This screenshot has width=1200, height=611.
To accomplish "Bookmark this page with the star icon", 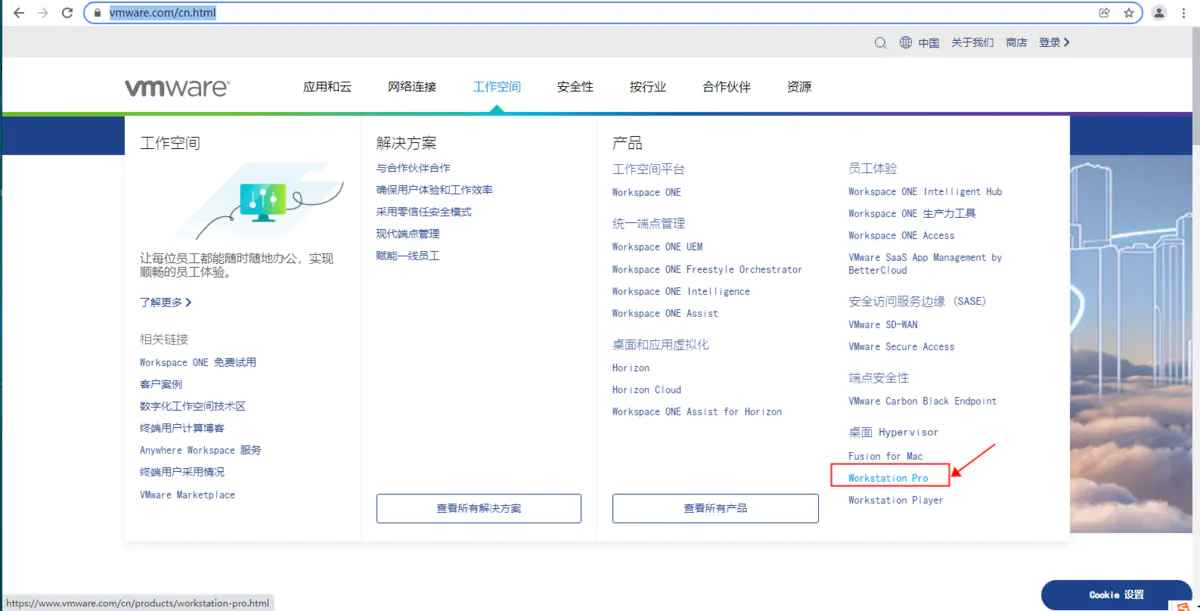I will pos(1128,13).
